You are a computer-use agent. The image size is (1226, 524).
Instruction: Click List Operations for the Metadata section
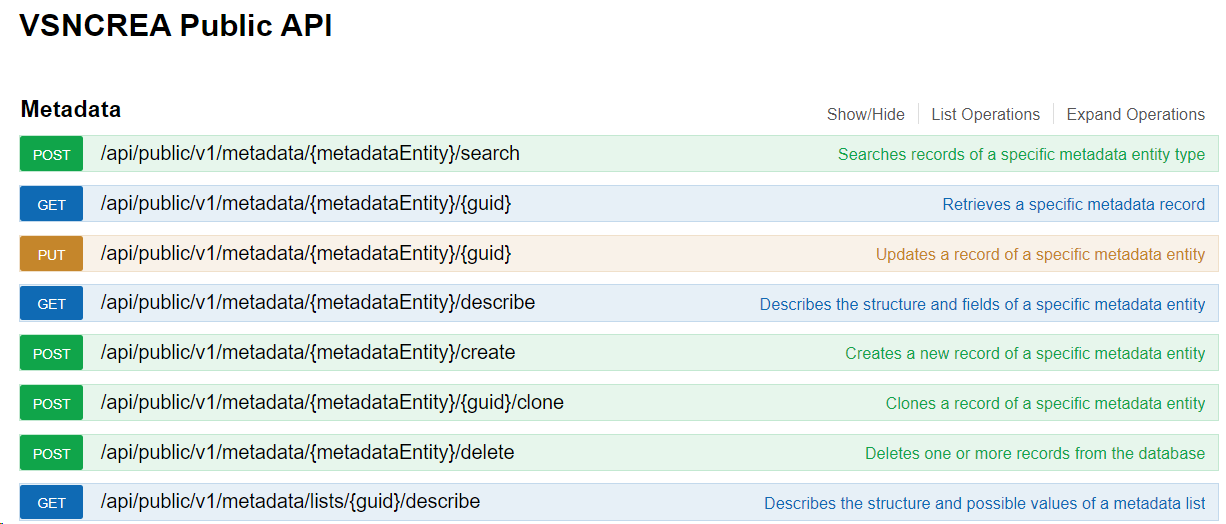tap(985, 114)
